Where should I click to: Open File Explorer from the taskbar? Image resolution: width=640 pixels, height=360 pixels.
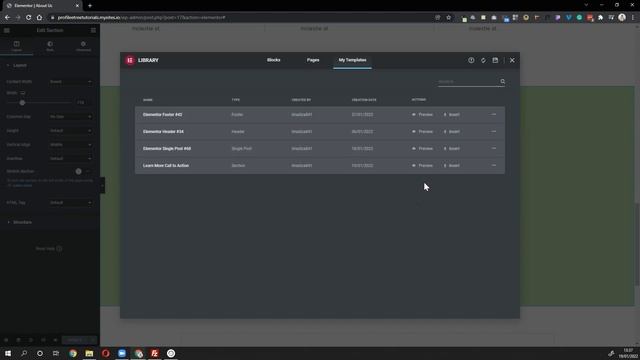(89, 353)
